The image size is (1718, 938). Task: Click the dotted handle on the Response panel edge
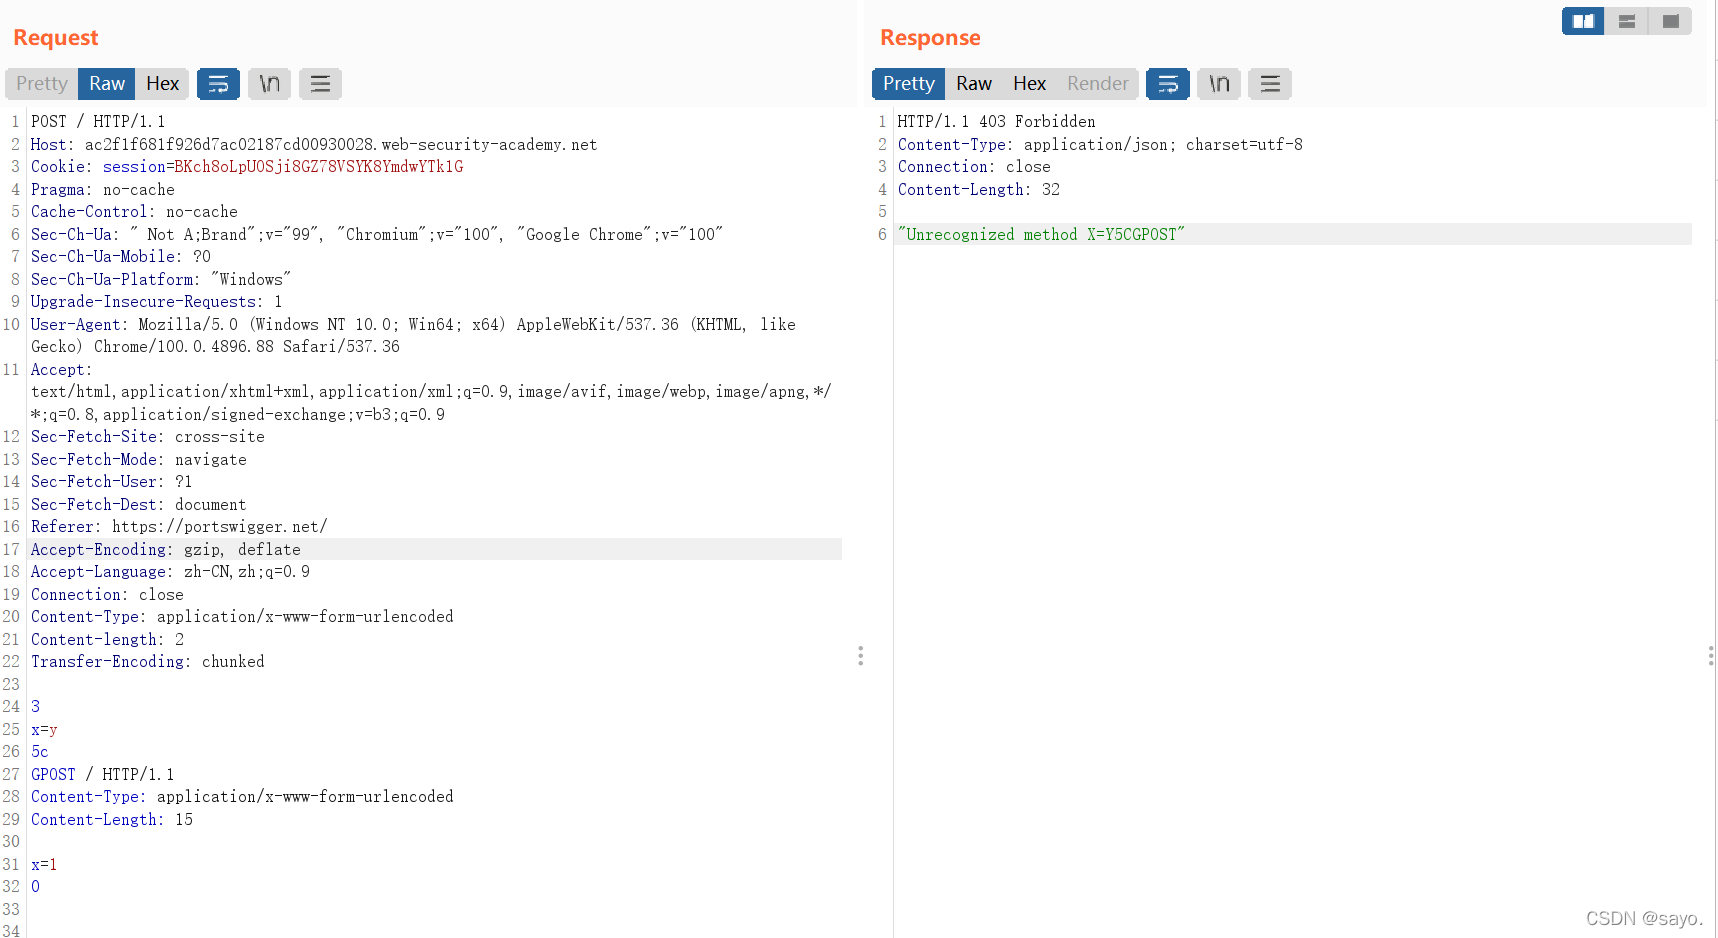[x=1711, y=656]
